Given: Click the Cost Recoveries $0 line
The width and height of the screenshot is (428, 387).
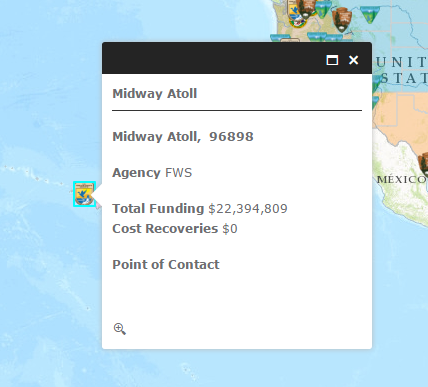Looking at the screenshot, I should (175, 229).
